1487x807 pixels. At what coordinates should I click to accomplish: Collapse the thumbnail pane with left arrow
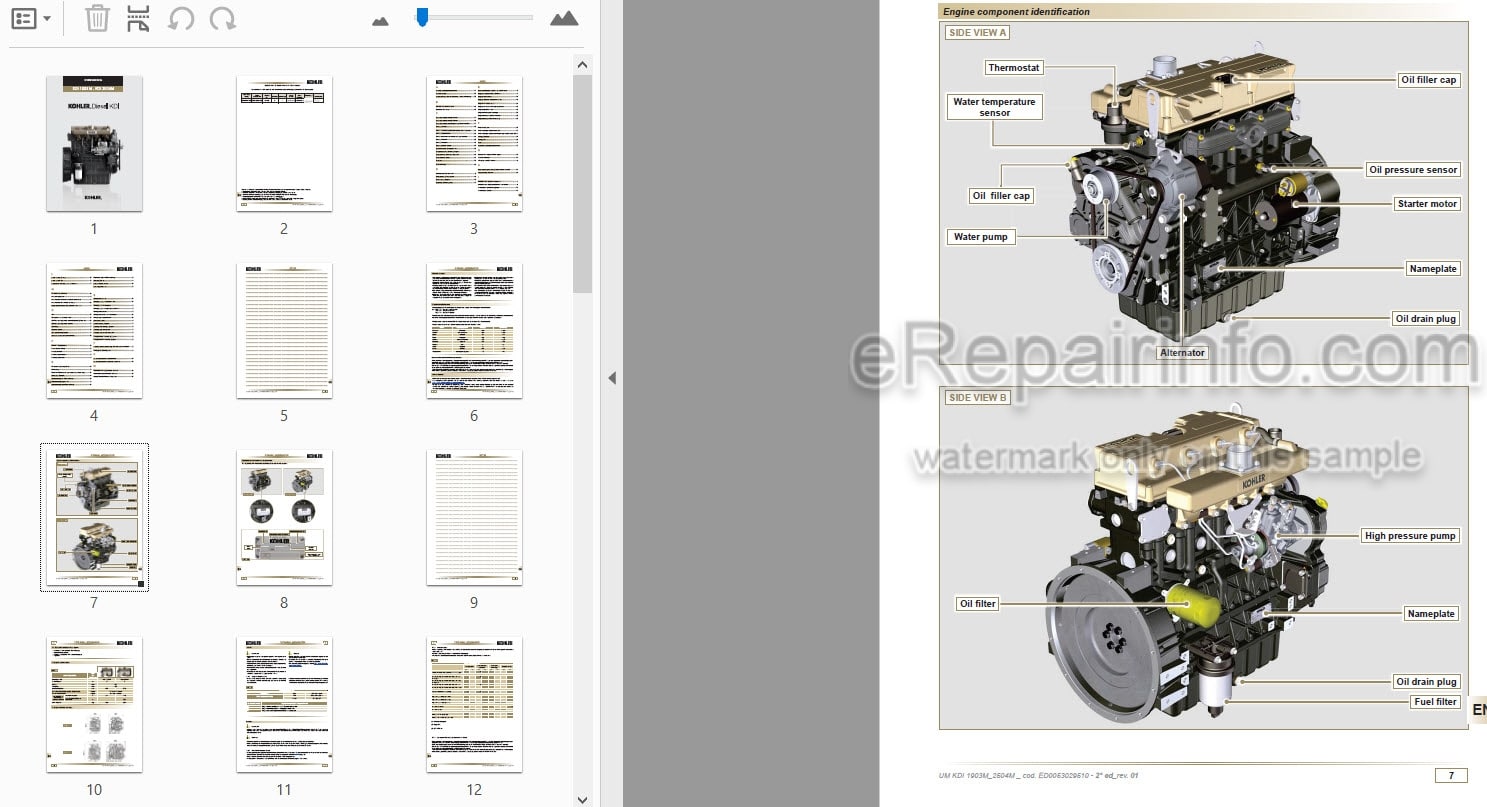click(612, 378)
